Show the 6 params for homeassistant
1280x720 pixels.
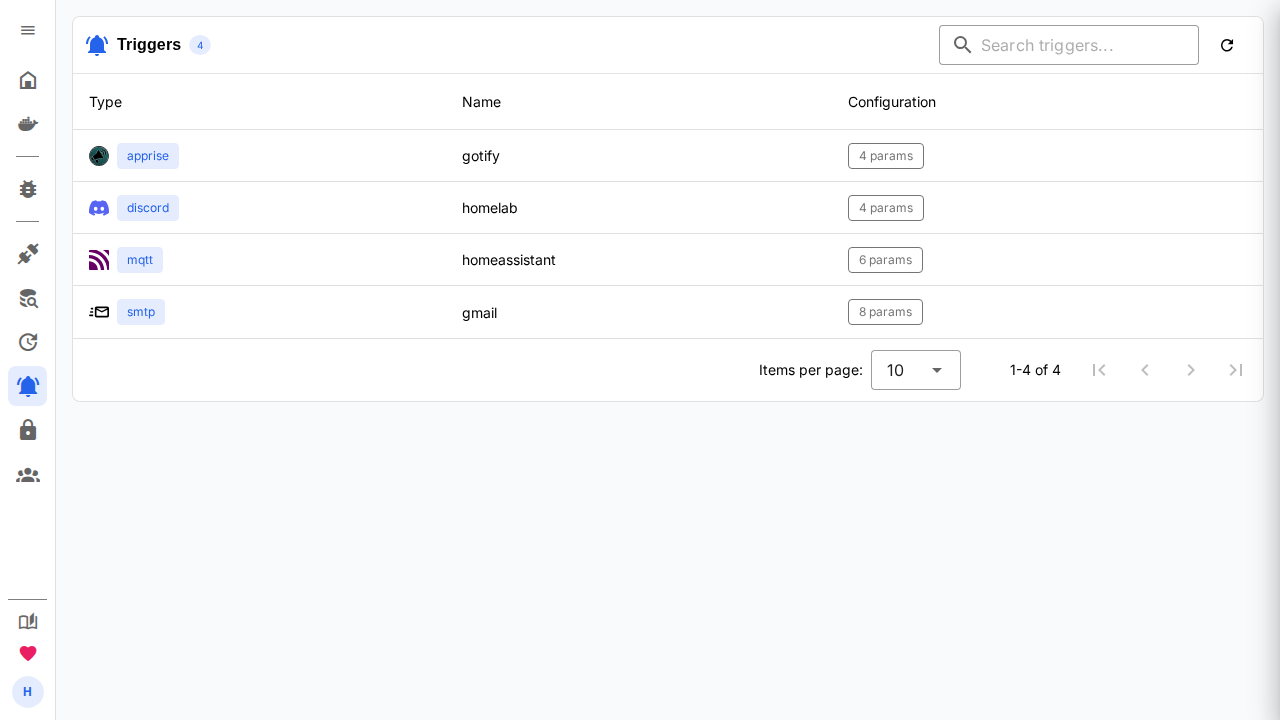coord(885,260)
